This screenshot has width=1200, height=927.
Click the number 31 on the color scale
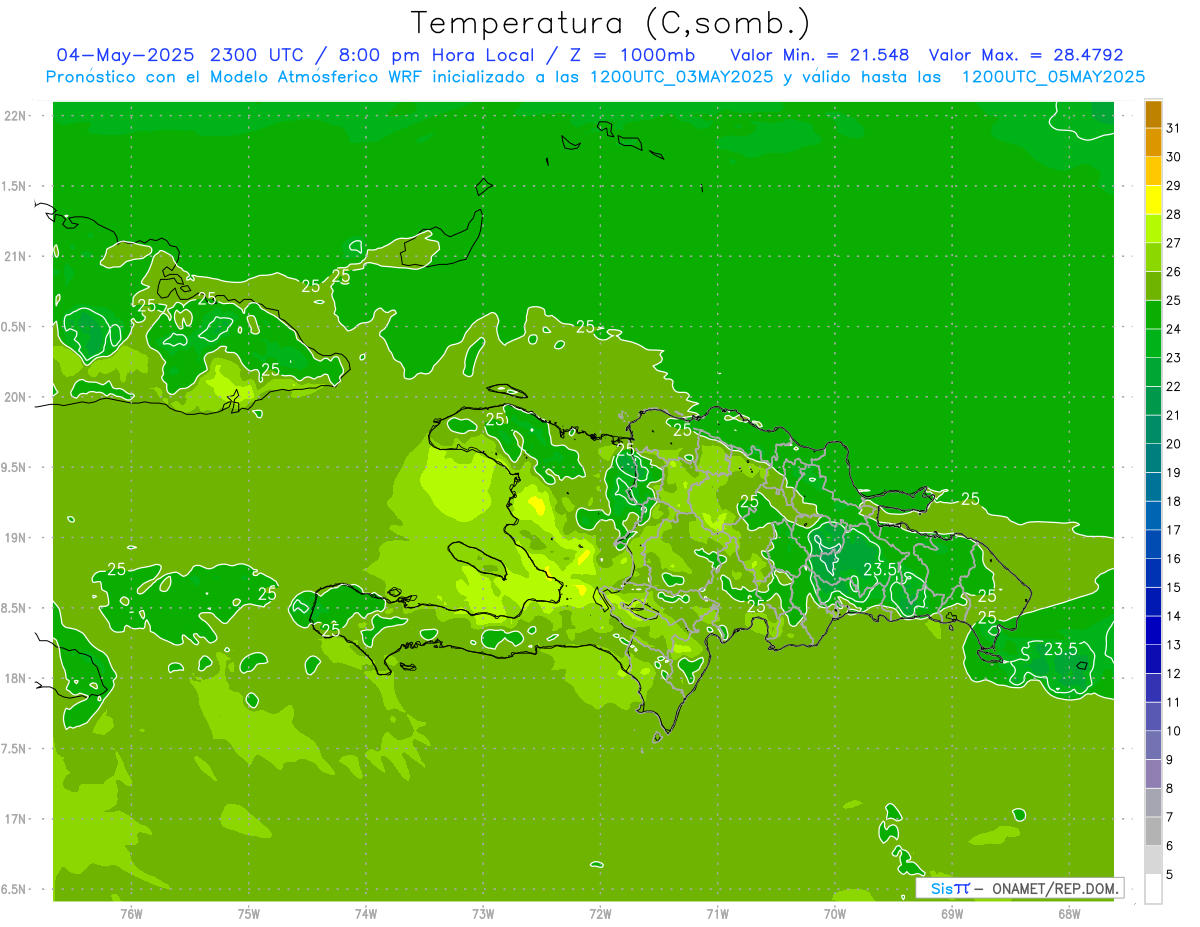point(1174,128)
